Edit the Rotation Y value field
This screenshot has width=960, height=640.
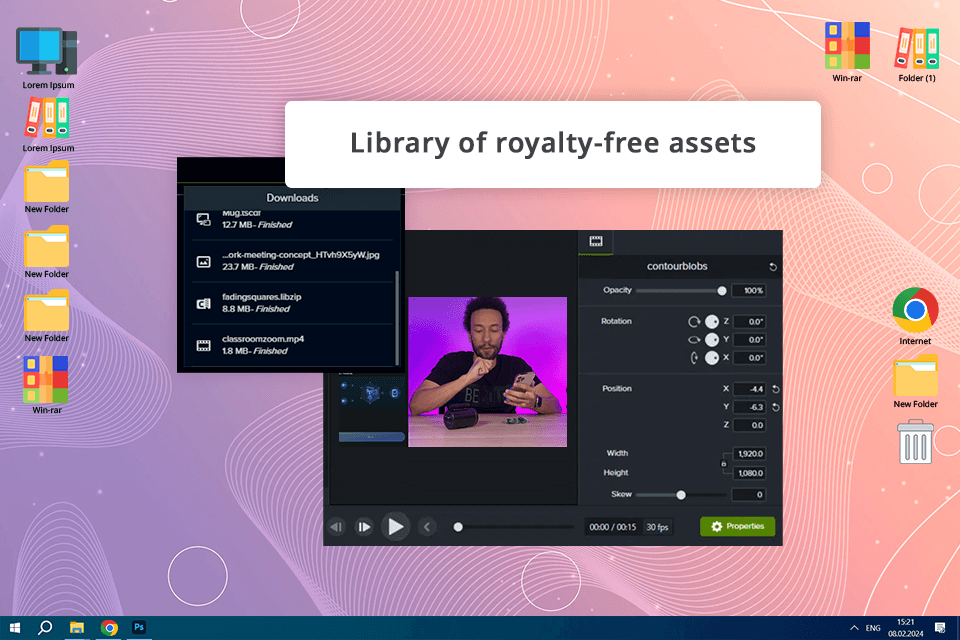pyautogui.click(x=749, y=340)
